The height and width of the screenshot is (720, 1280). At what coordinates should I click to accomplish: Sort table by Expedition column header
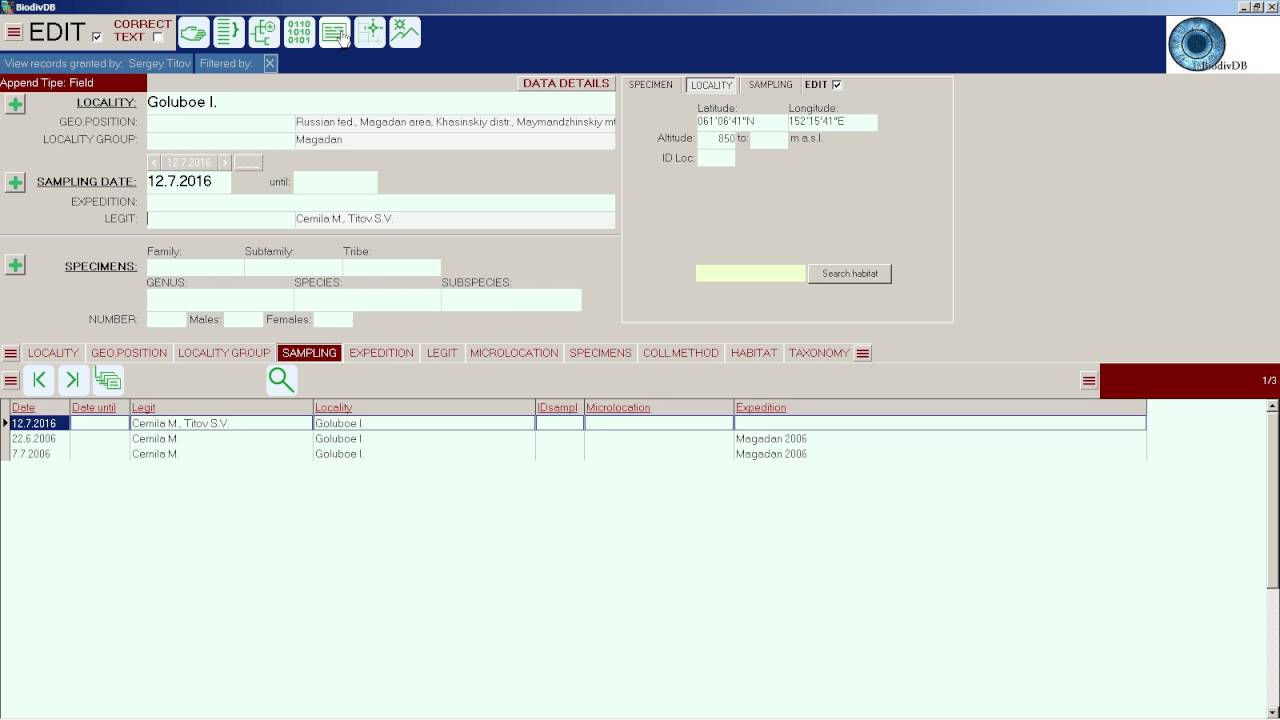click(939, 408)
